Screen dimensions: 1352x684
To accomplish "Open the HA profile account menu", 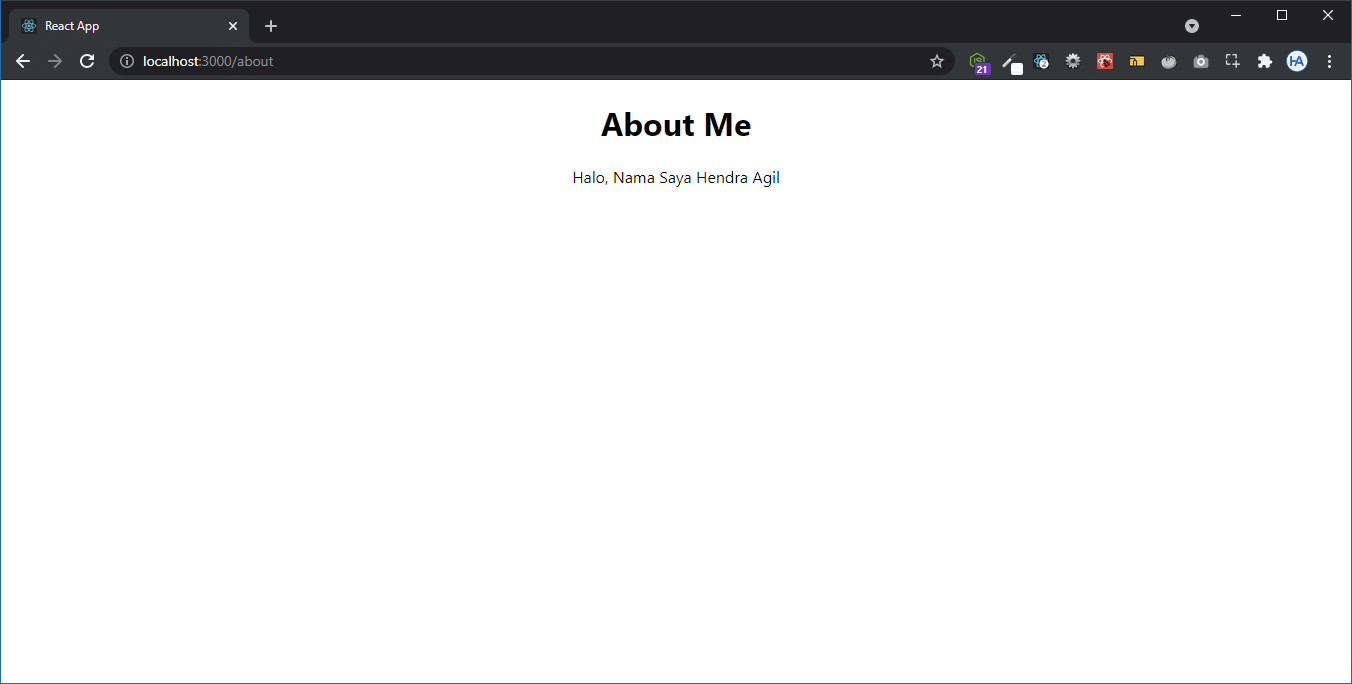I will (1297, 61).
